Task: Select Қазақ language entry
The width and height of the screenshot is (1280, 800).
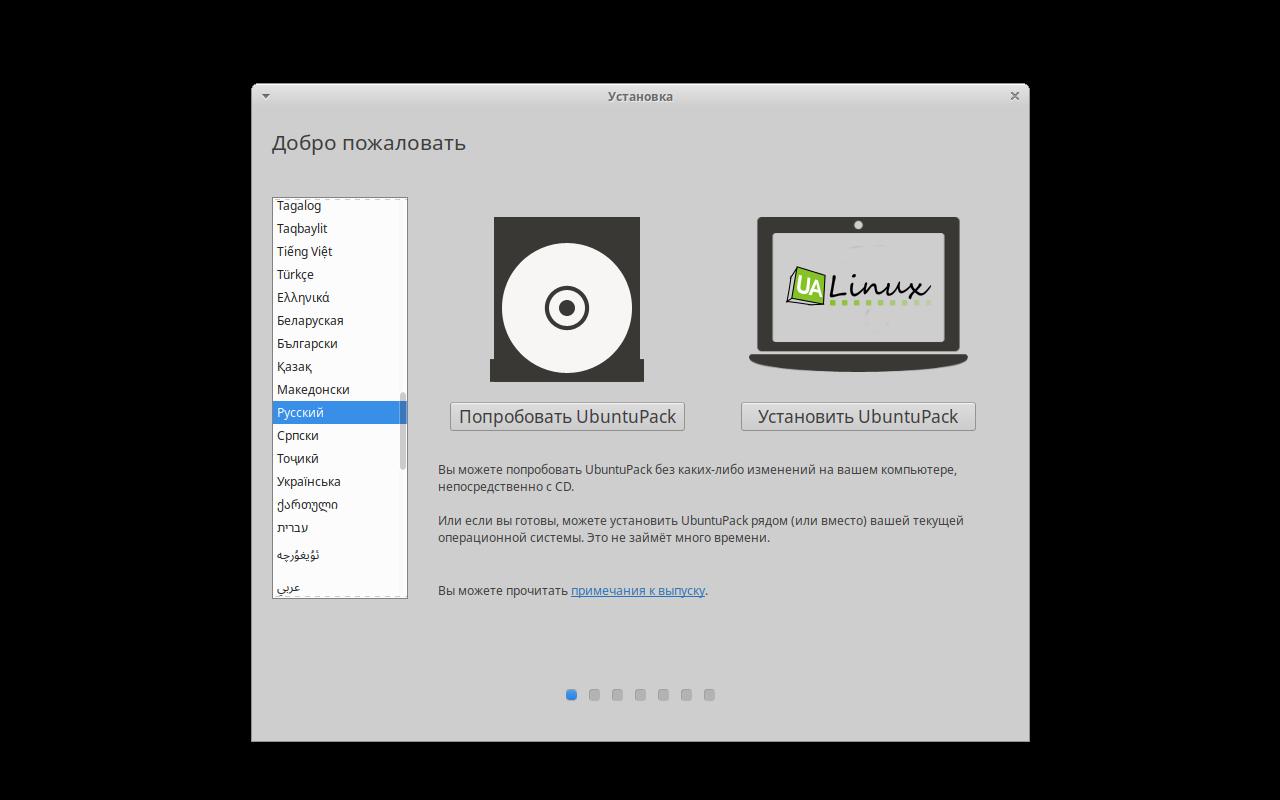Action: tap(337, 367)
